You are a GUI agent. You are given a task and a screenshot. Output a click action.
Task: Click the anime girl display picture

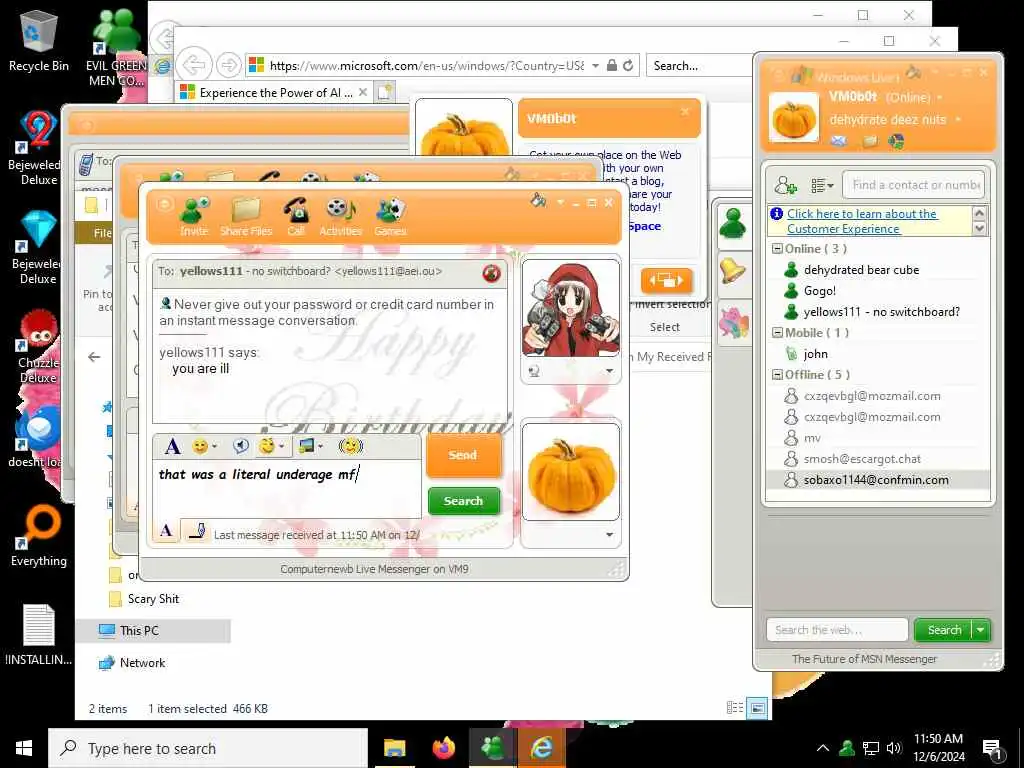[571, 308]
